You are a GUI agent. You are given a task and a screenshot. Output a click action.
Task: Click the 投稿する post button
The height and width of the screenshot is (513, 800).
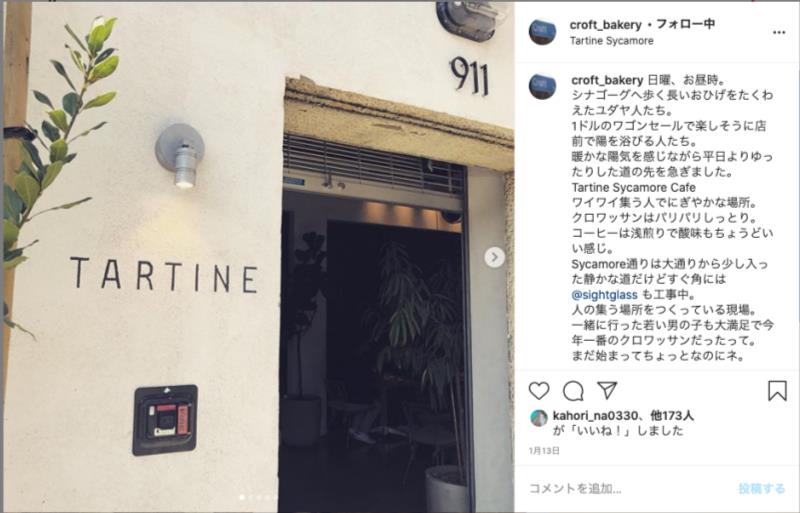[761, 488]
